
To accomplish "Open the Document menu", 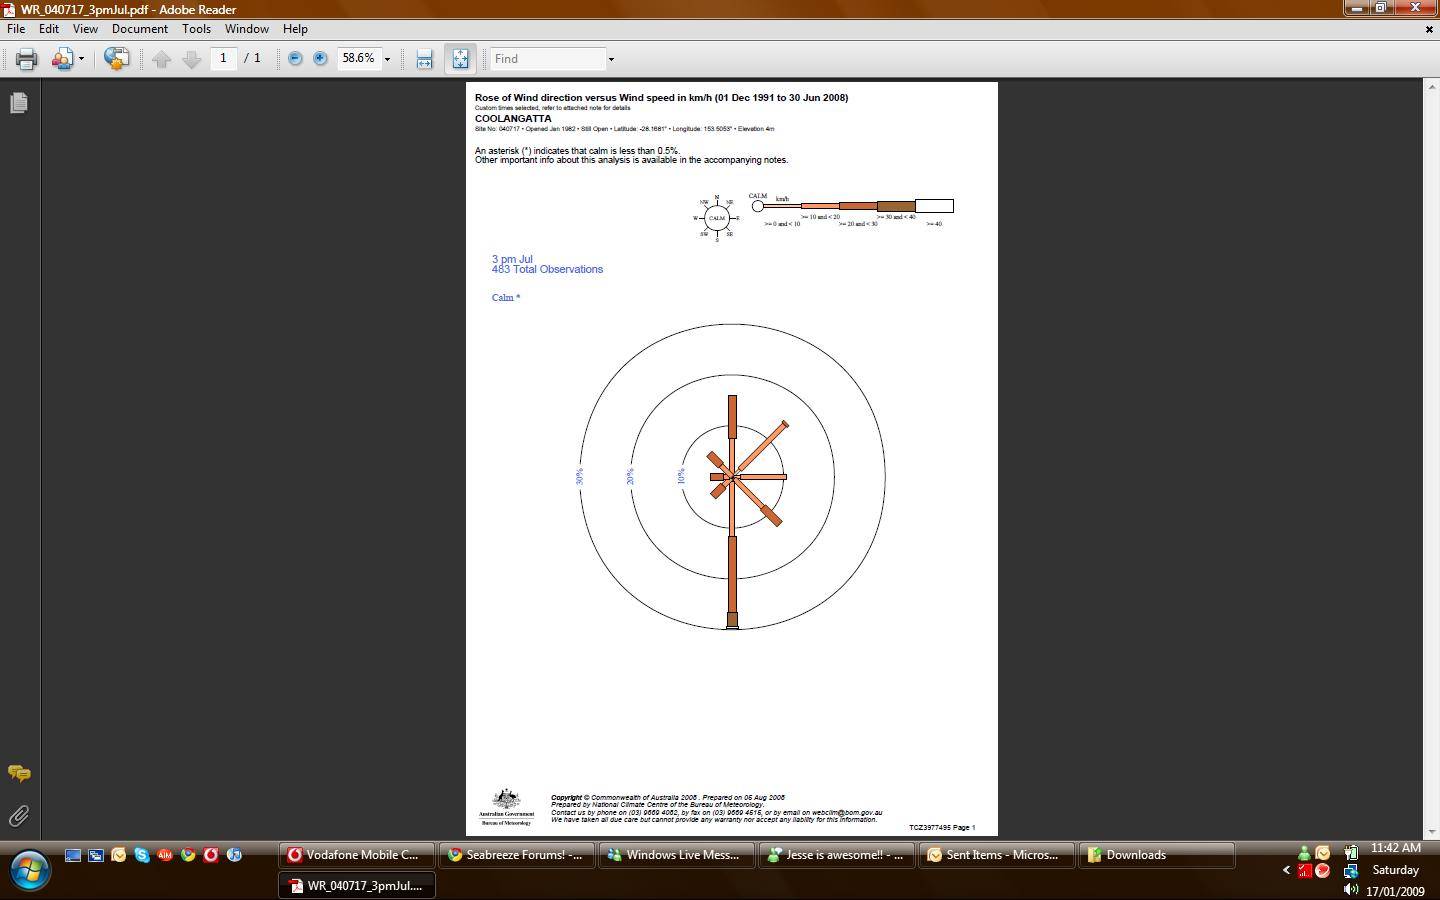I will [x=139, y=29].
